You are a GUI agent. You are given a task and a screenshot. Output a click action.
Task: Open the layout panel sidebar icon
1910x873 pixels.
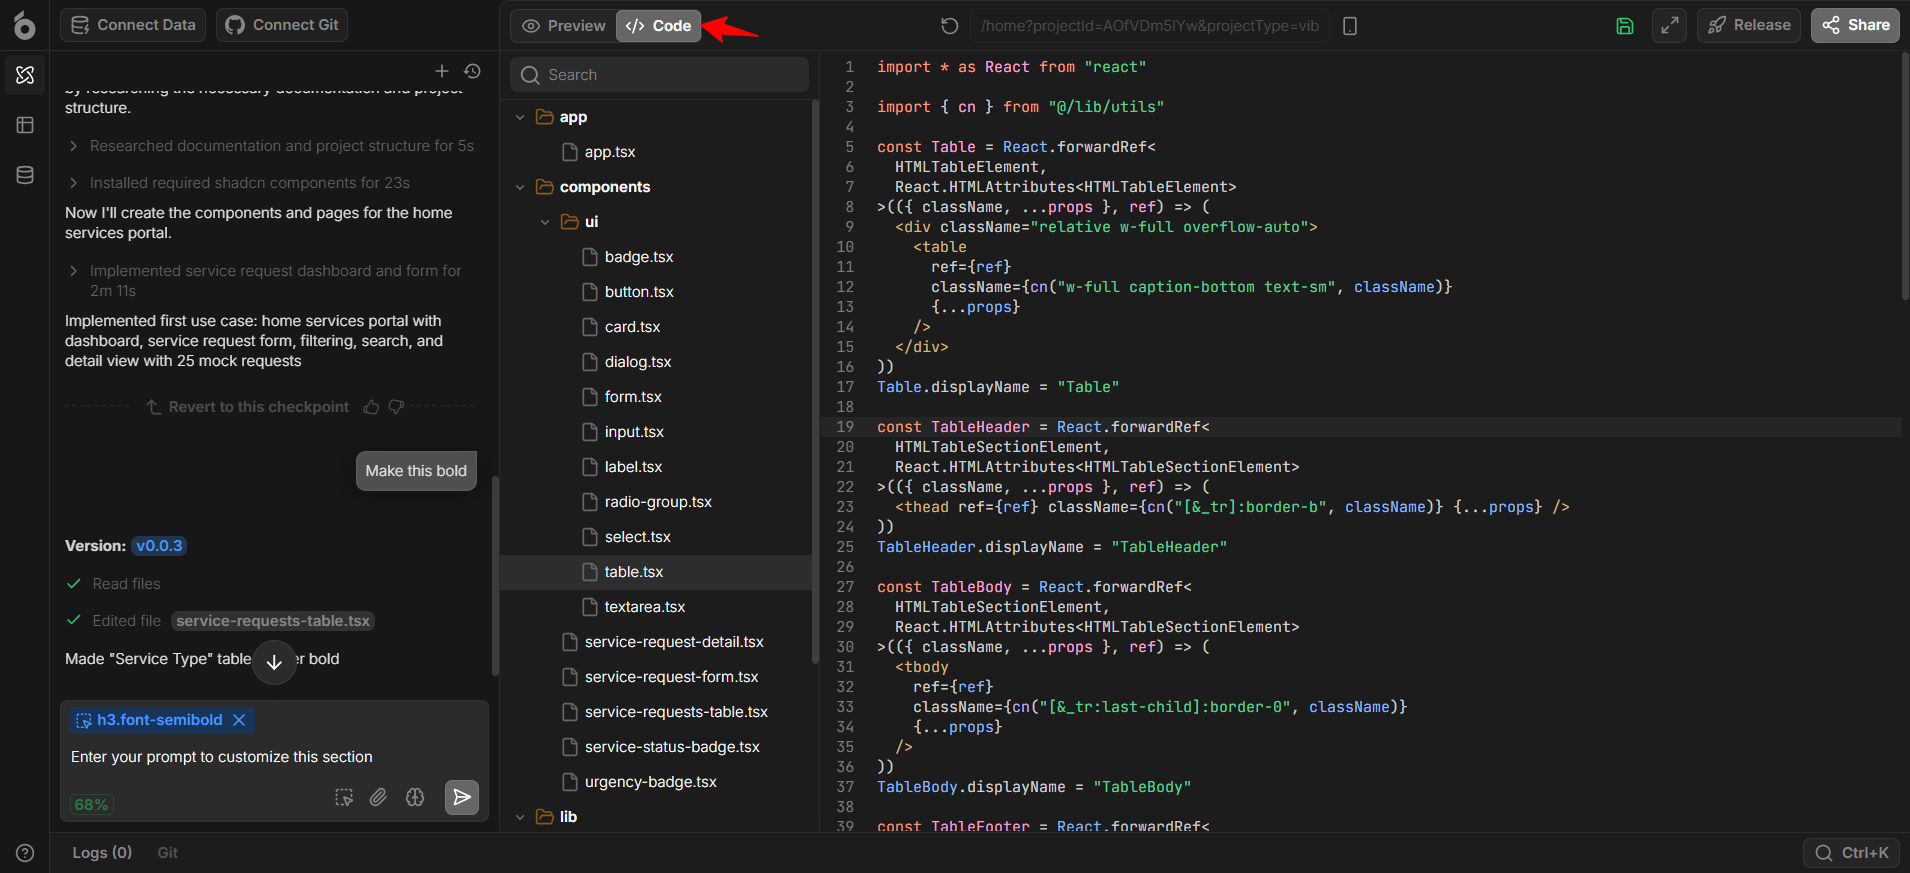pos(25,125)
